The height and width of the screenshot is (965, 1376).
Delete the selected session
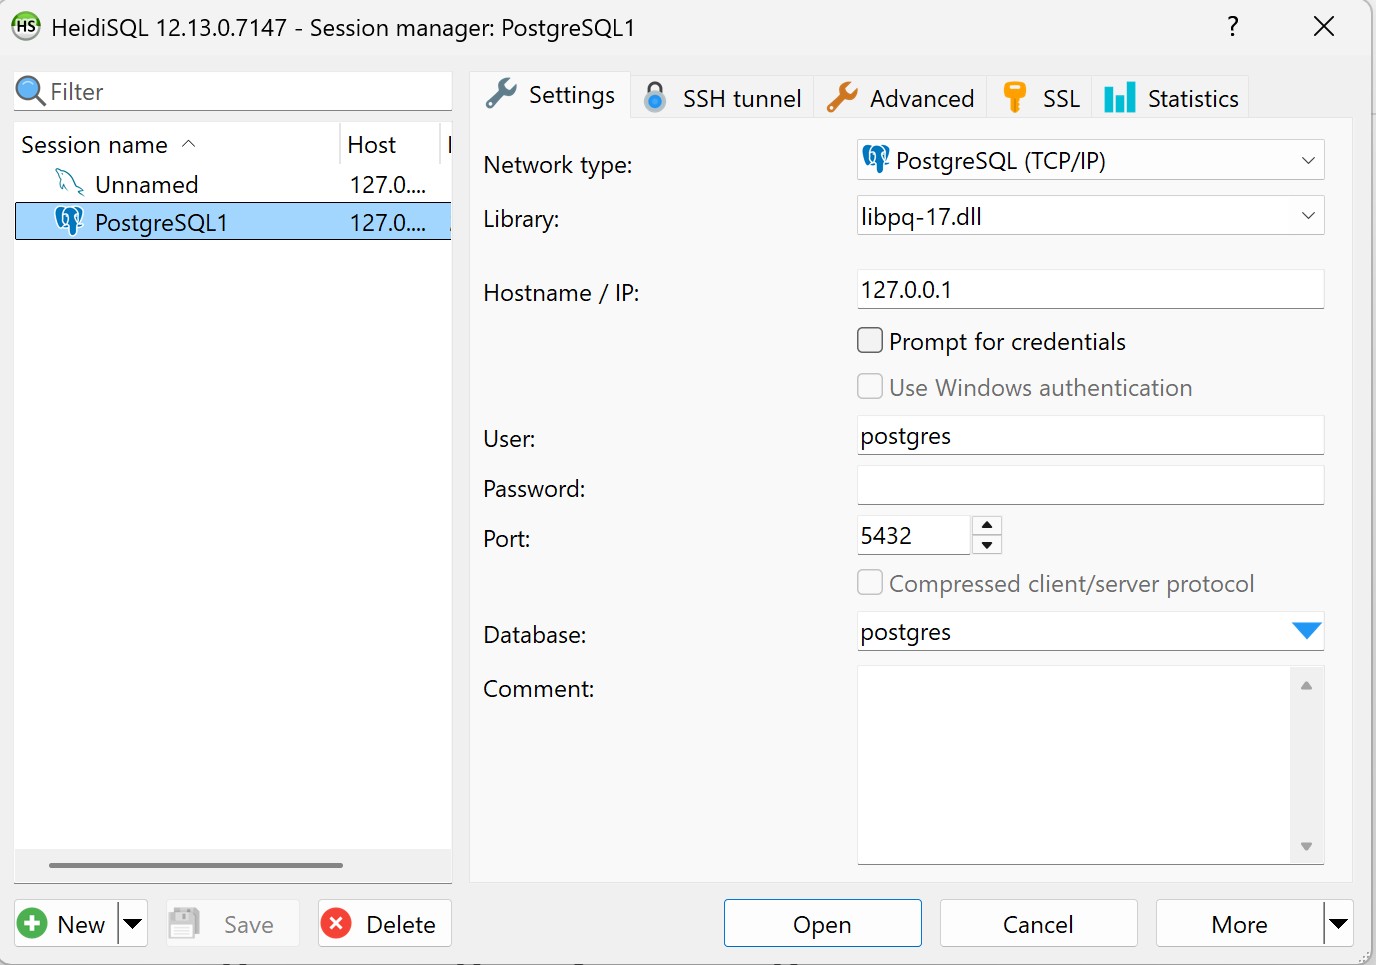(x=384, y=923)
